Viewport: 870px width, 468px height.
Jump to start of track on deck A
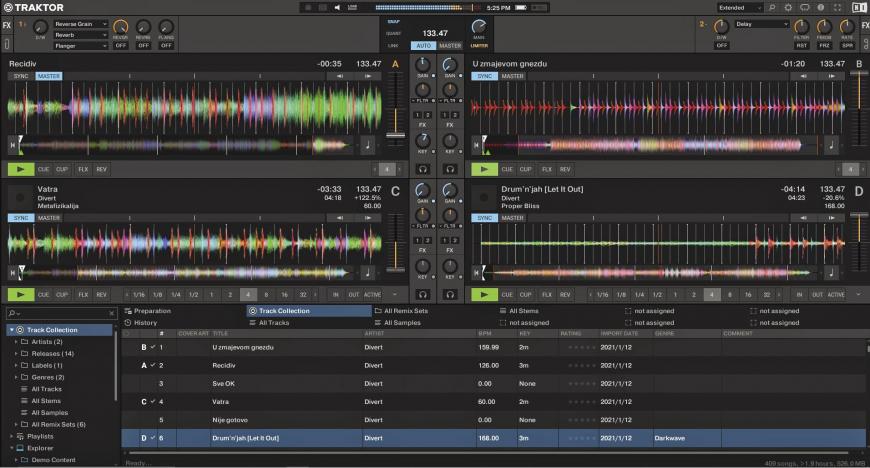tap(13, 145)
